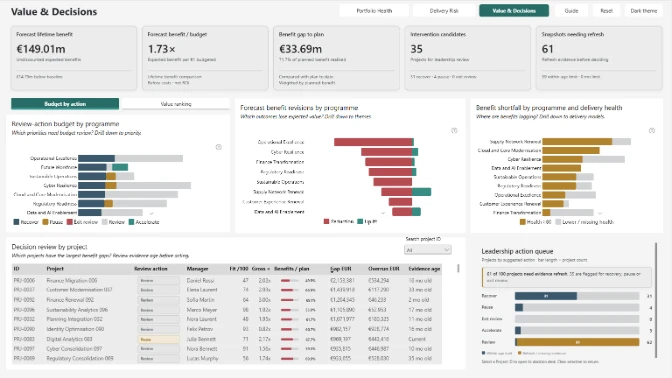Image resolution: width=672 pixels, height=378 pixels.
Task: Toggle the Lower / missing health legend entry
Action: coord(584,222)
